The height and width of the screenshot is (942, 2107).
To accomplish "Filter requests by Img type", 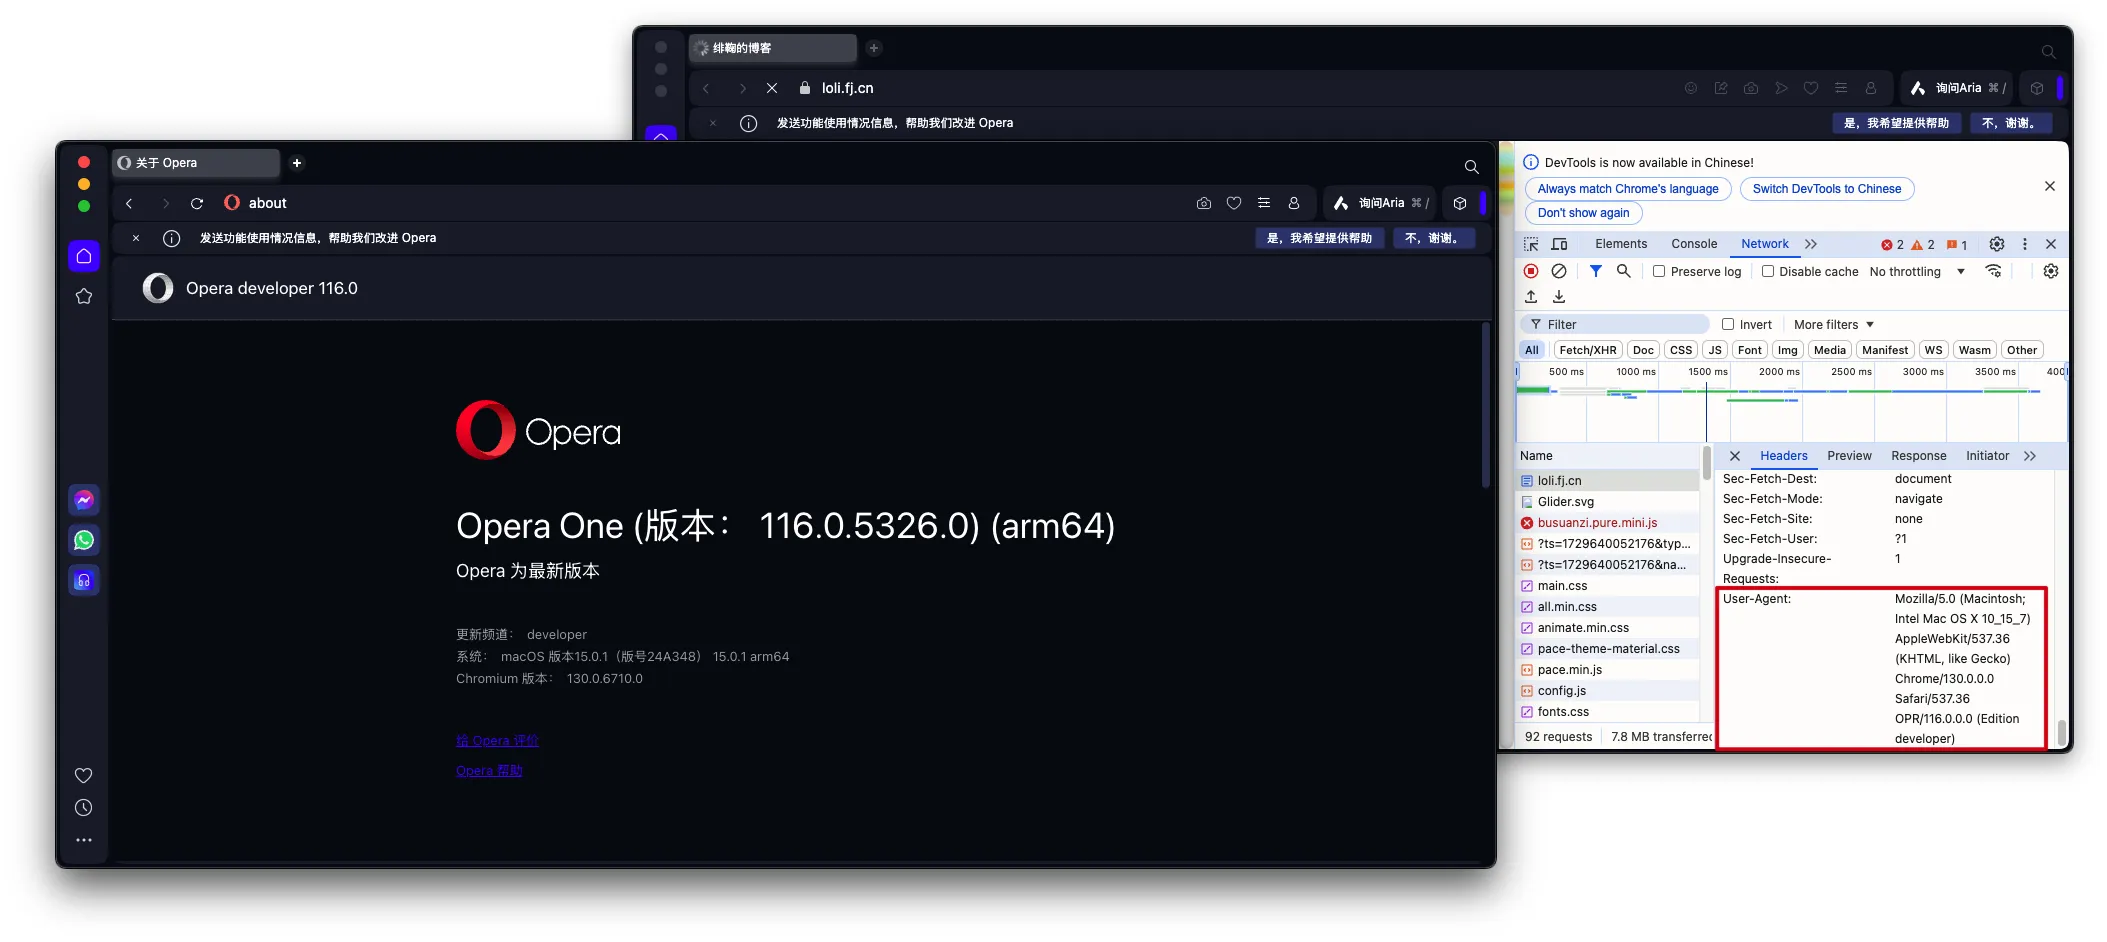I will pyautogui.click(x=1788, y=350).
